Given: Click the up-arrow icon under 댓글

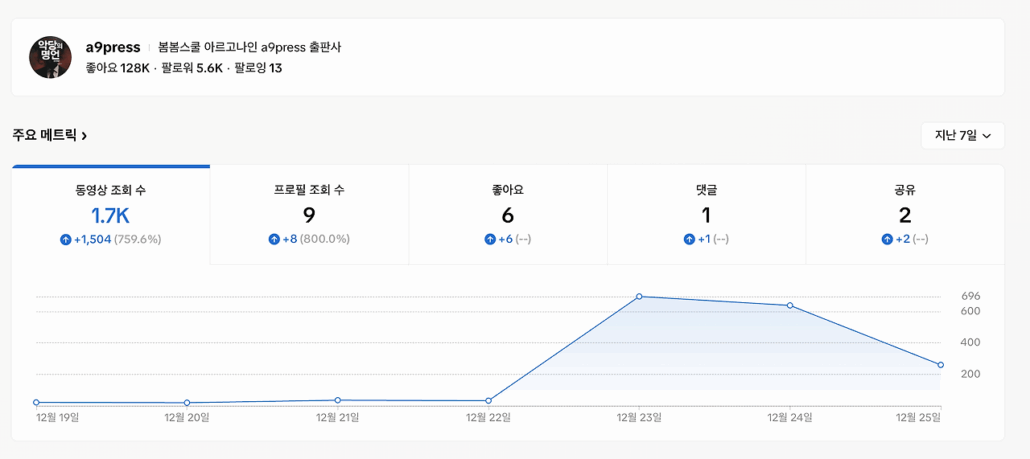Looking at the screenshot, I should (x=689, y=239).
